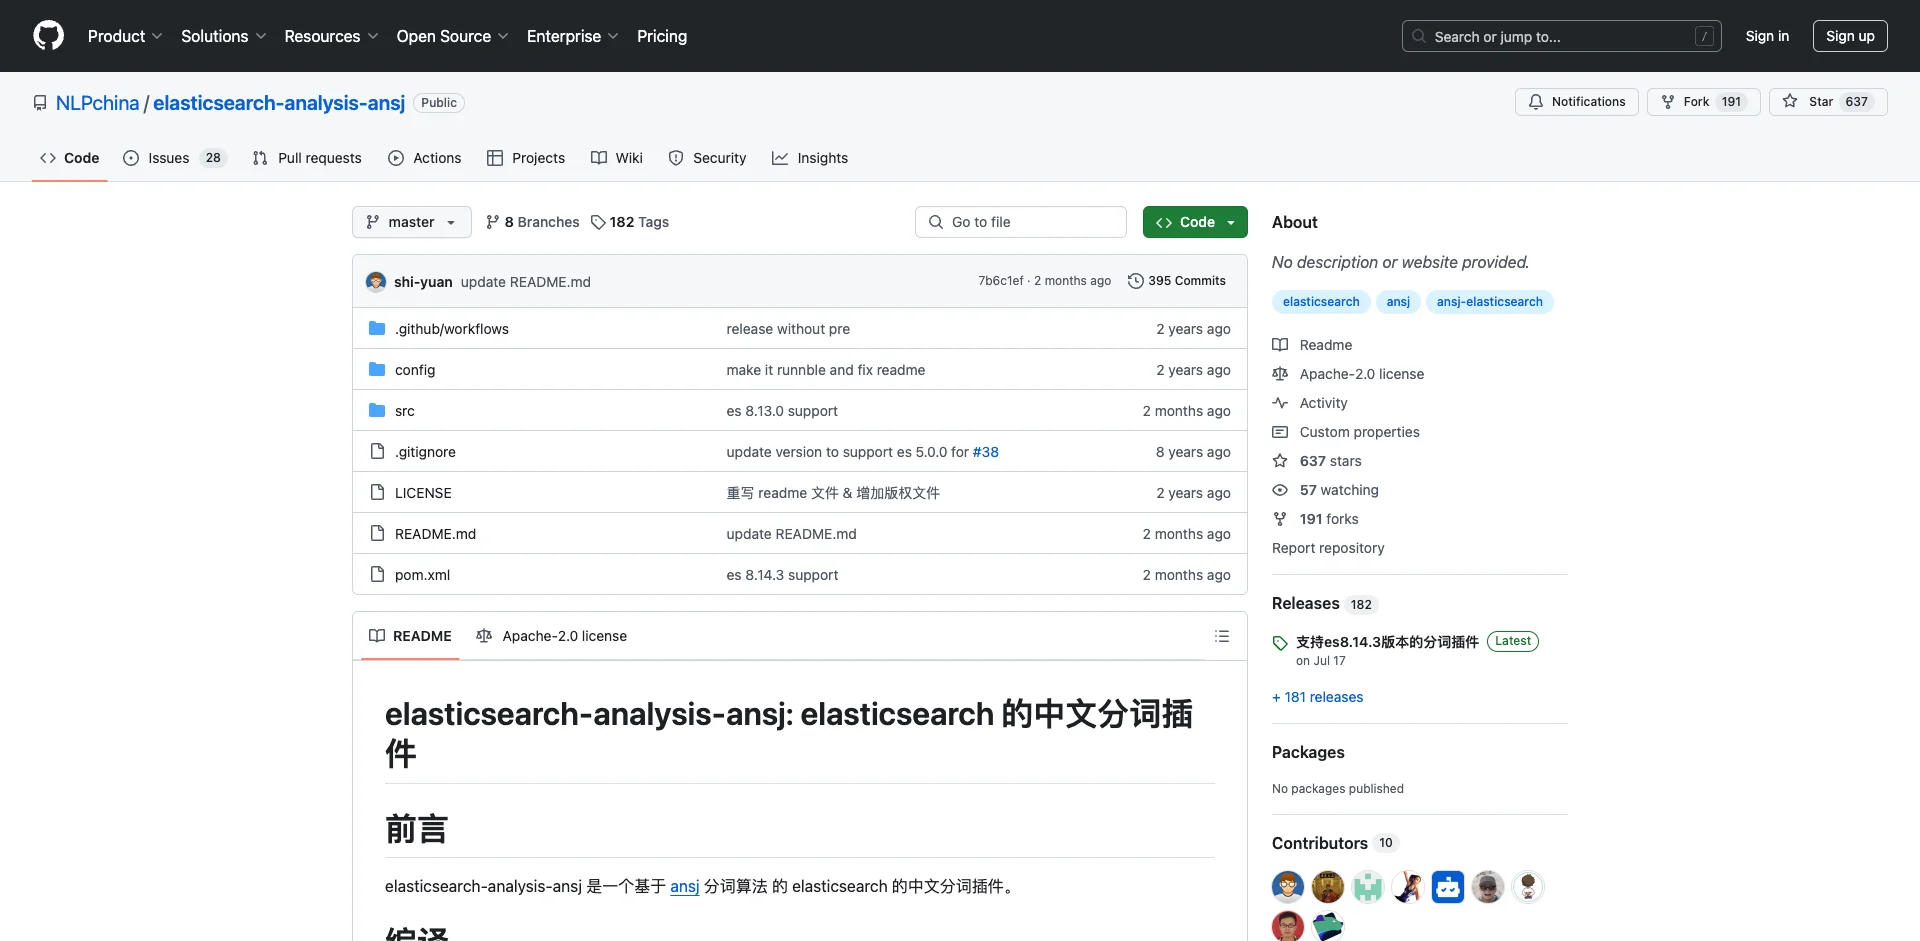Image resolution: width=1920 pixels, height=941 pixels.
Task: Select the README tab
Action: tap(410, 636)
